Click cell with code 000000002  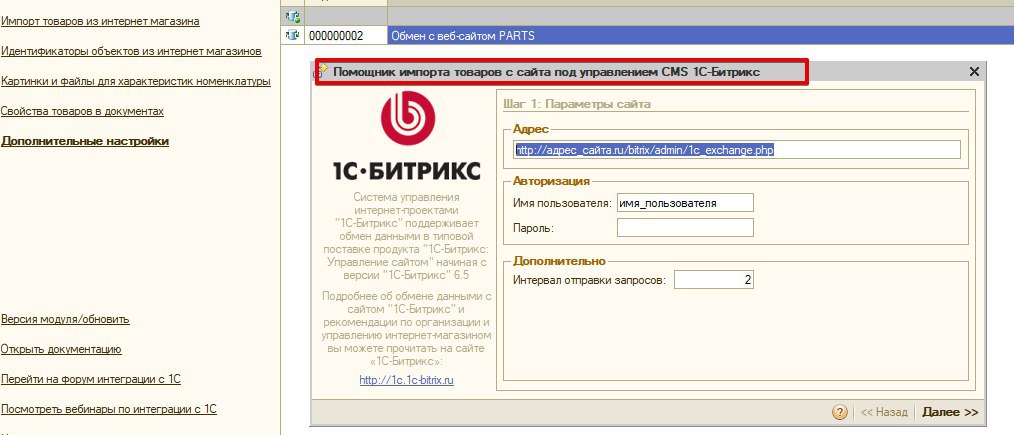(x=345, y=36)
